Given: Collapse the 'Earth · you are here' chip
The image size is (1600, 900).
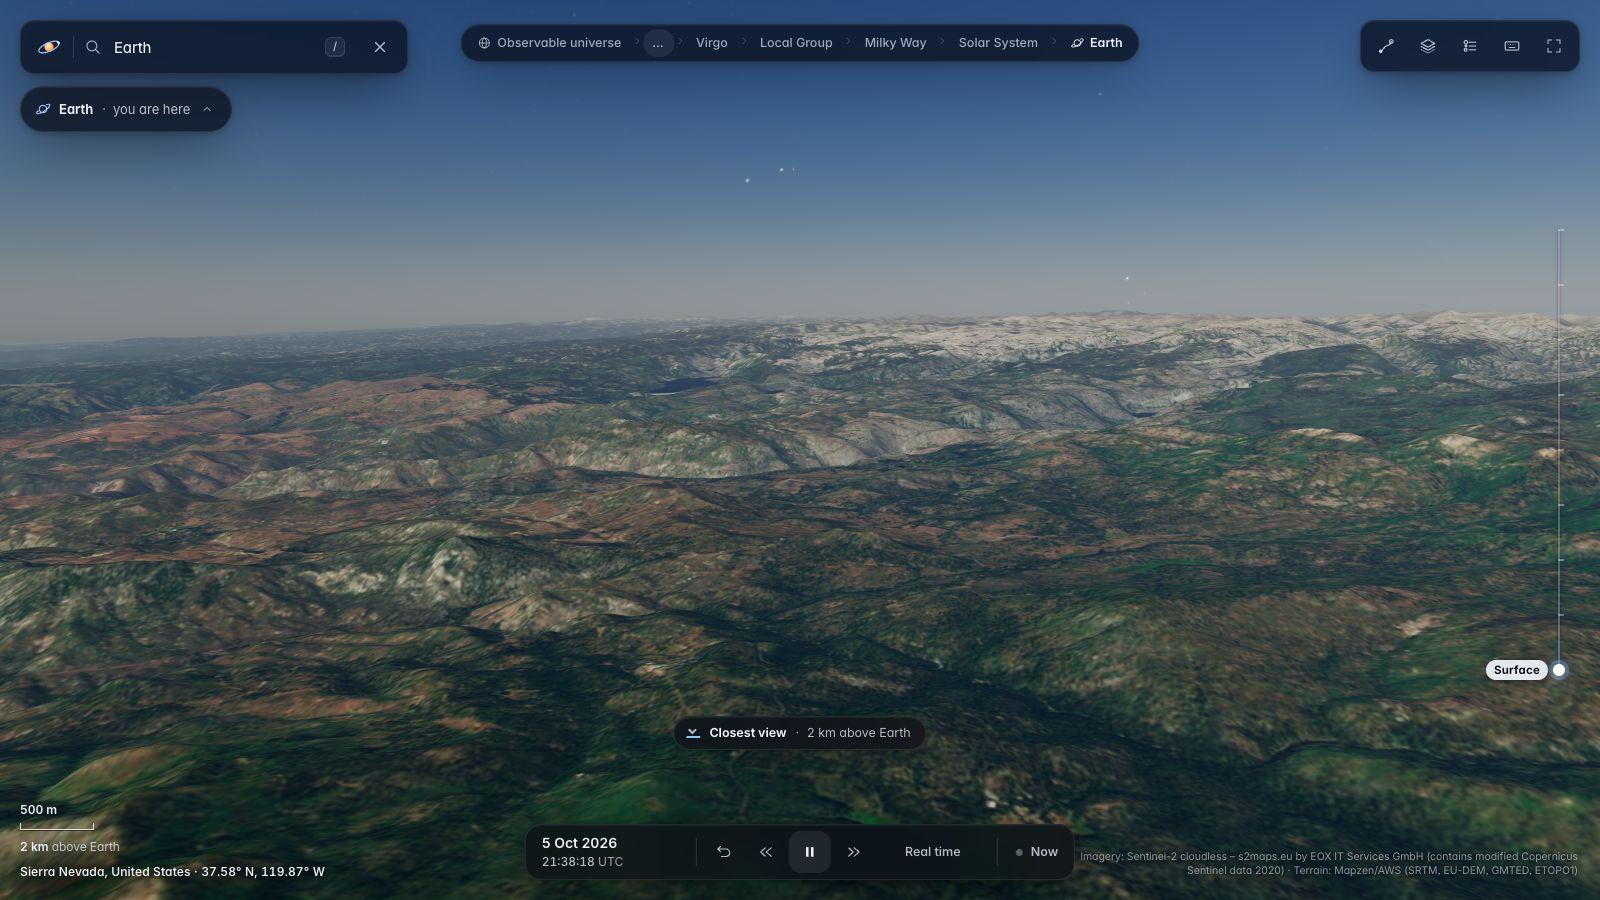Looking at the screenshot, I should coord(126,109).
